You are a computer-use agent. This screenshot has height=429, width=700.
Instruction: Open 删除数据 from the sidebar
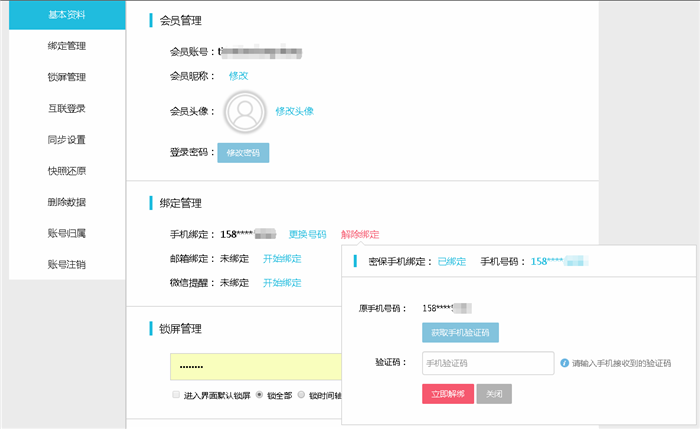67,202
